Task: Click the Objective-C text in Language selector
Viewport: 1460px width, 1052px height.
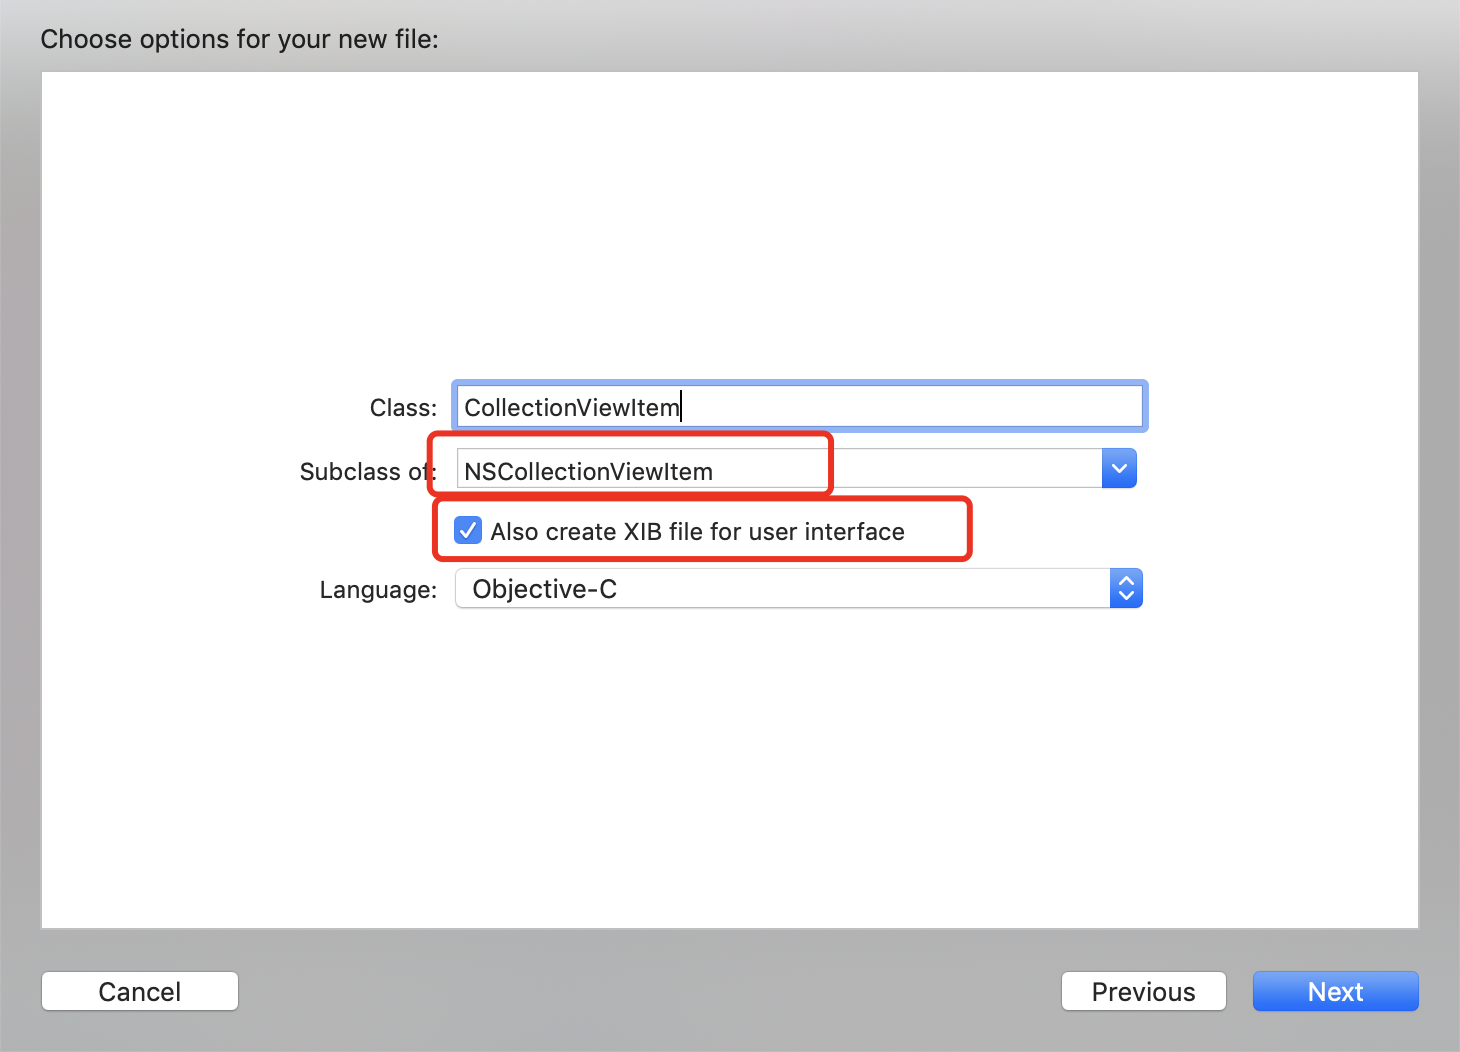Action: (x=544, y=589)
